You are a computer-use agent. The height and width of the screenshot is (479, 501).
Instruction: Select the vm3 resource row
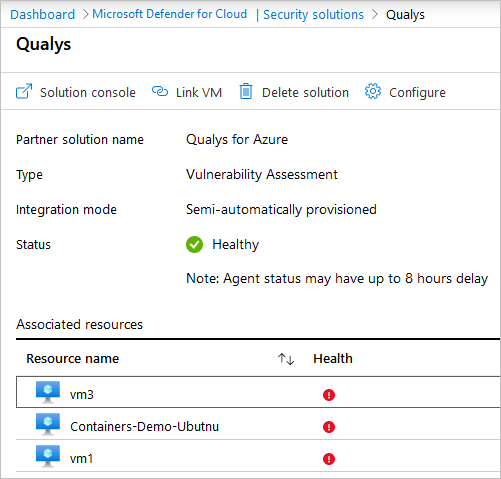pyautogui.click(x=258, y=392)
